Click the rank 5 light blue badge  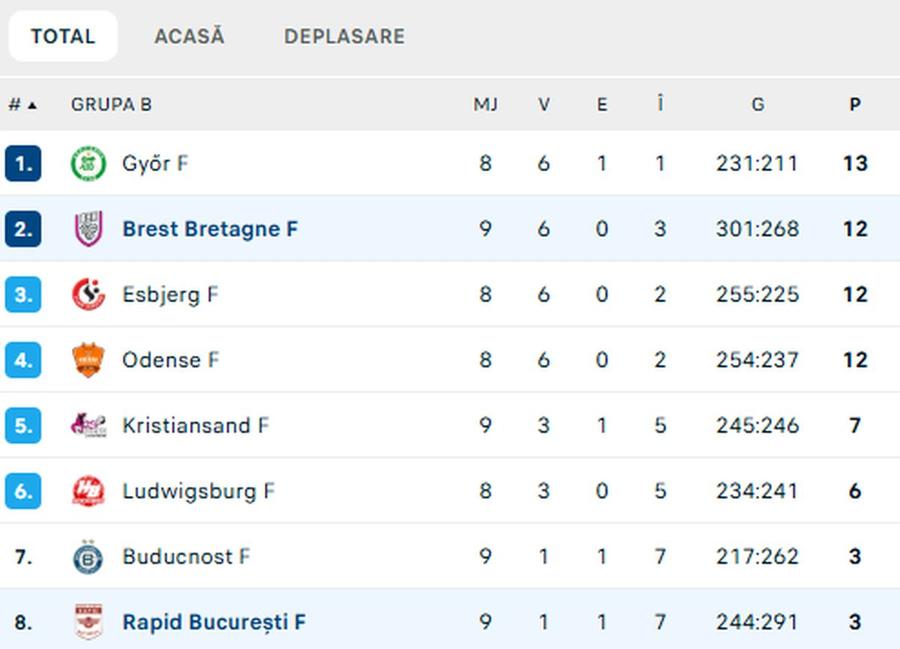coord(23,425)
